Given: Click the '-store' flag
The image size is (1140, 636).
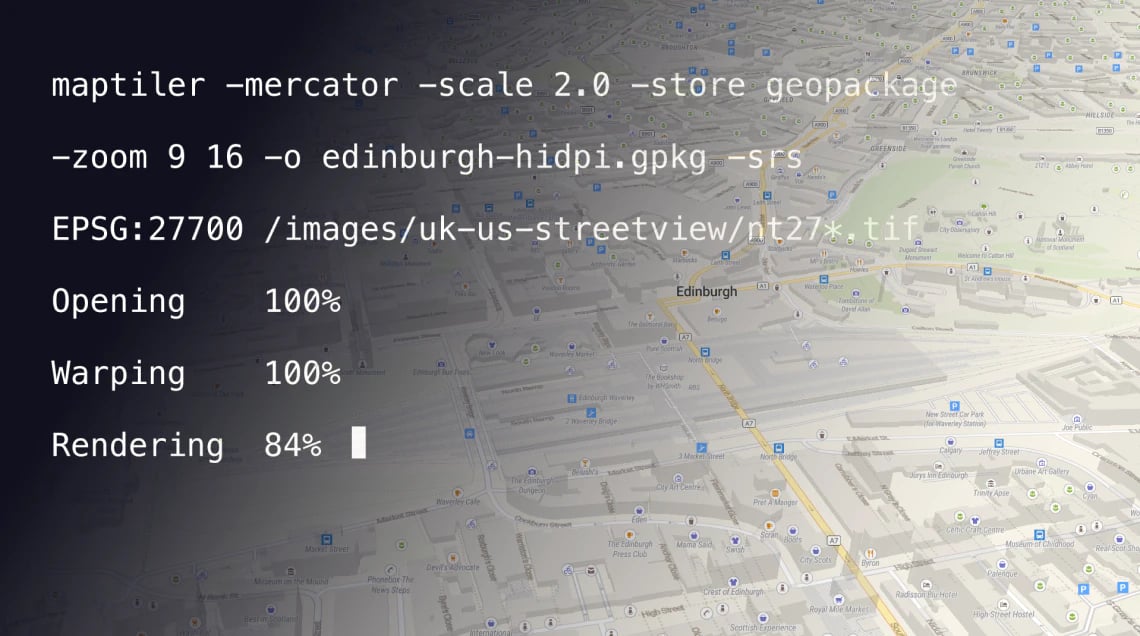Looking at the screenshot, I should 688,85.
